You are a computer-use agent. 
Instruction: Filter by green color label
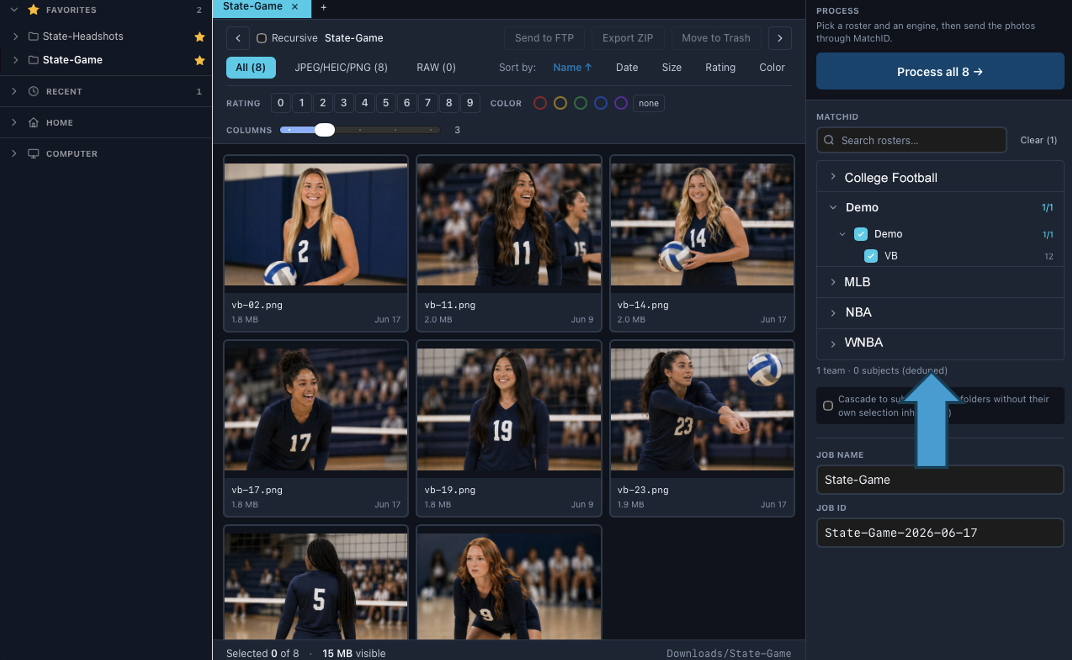pos(580,103)
